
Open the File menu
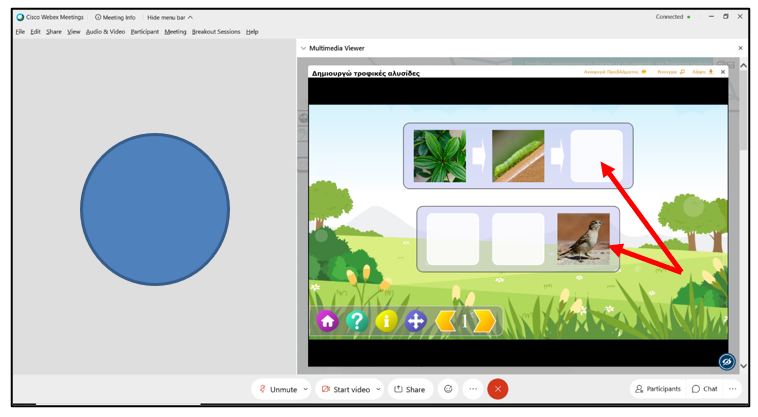click(20, 32)
